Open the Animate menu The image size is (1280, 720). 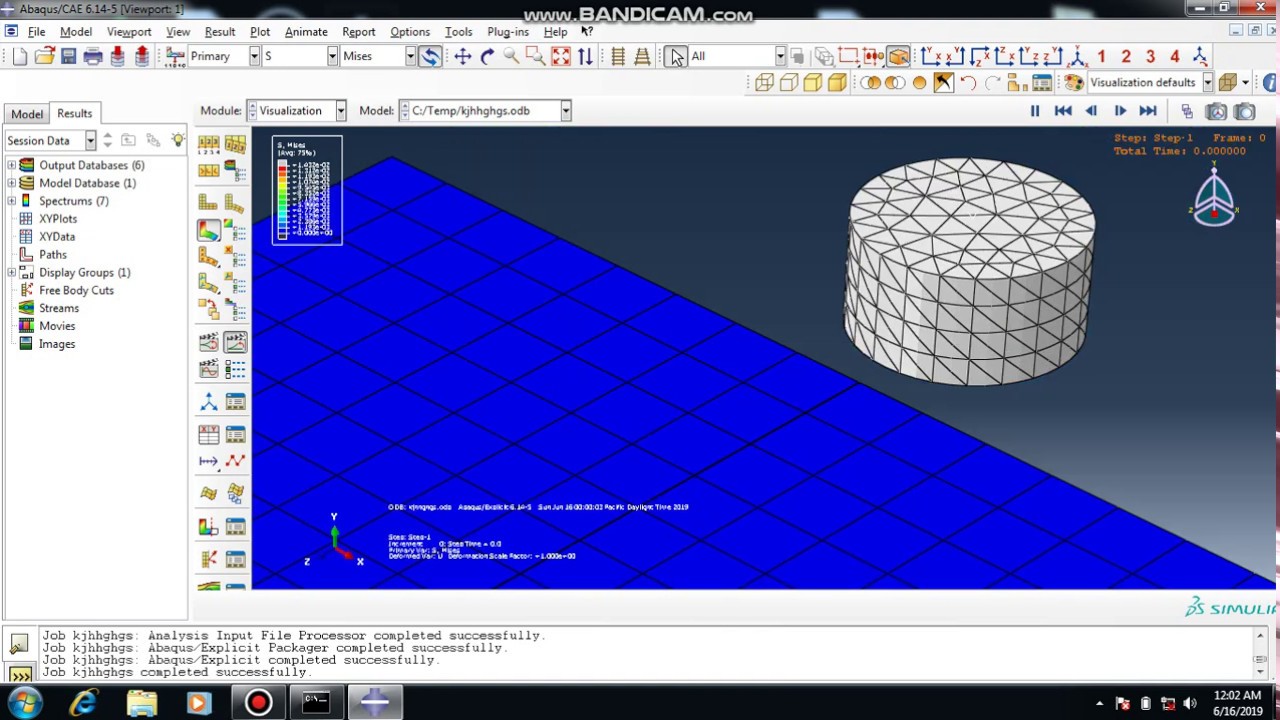point(306,32)
